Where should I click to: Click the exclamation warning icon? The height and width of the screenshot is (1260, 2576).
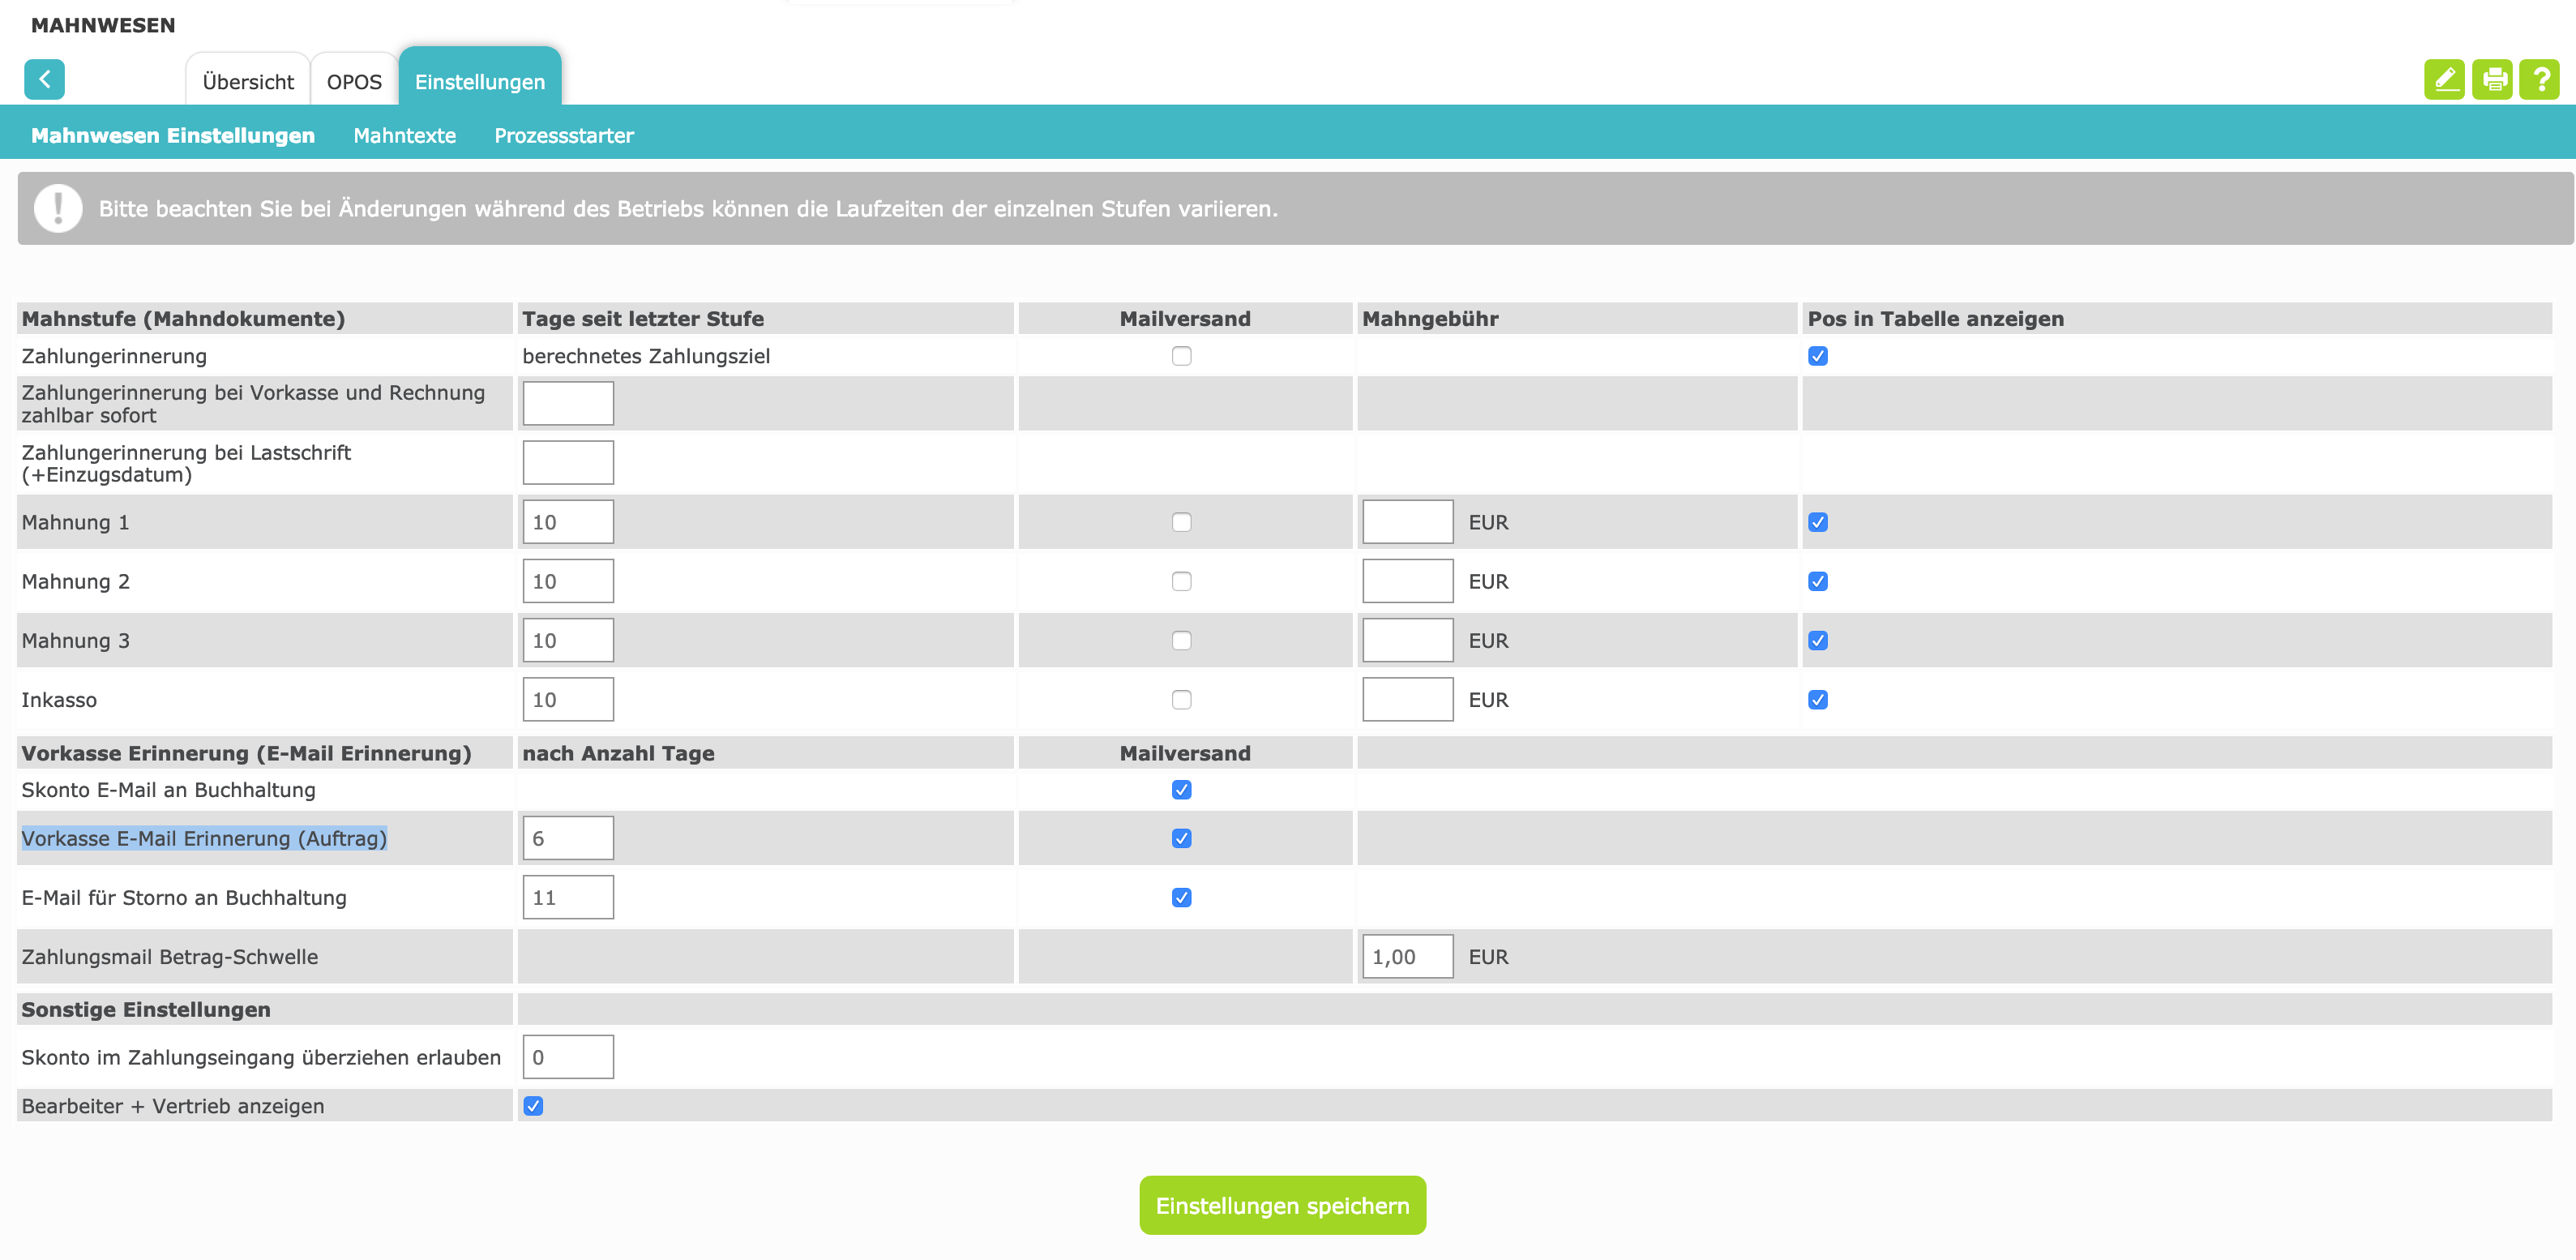[58, 208]
